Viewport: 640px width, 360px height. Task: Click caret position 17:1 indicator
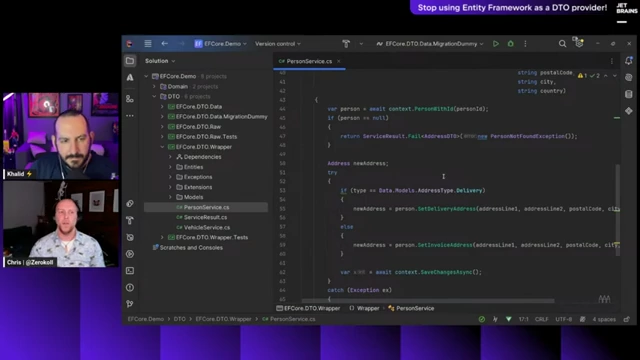coord(523,319)
